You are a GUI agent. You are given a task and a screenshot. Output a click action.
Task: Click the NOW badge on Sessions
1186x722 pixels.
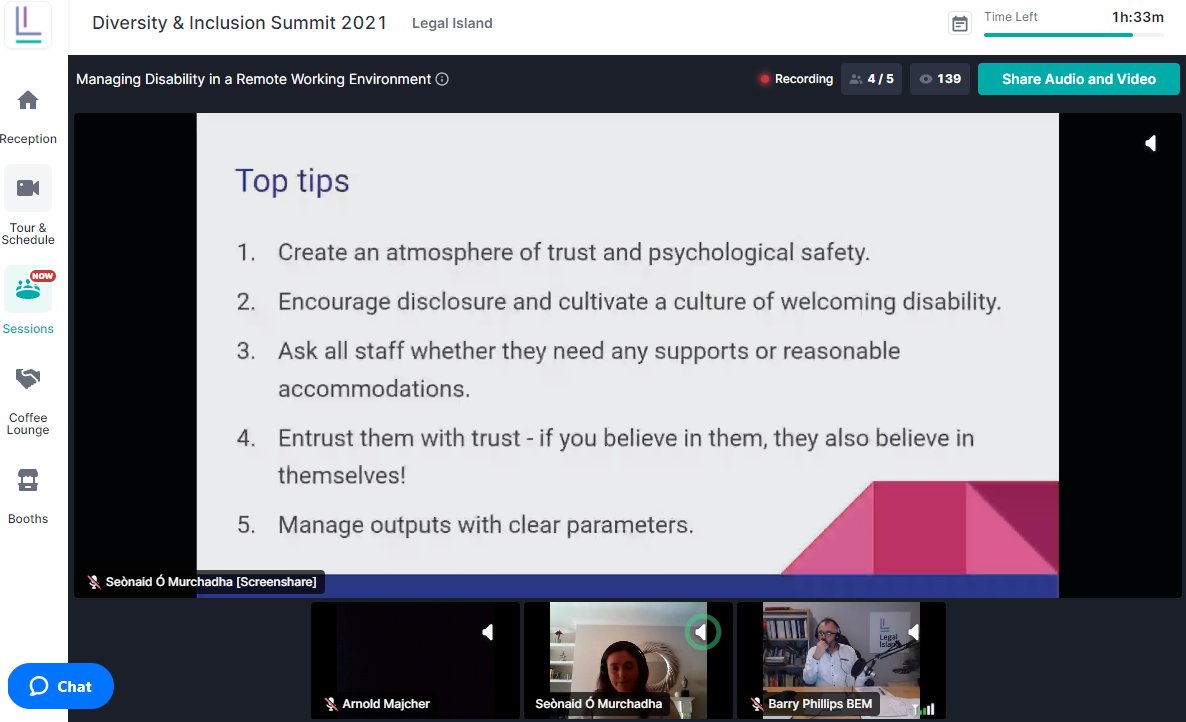coord(42,276)
